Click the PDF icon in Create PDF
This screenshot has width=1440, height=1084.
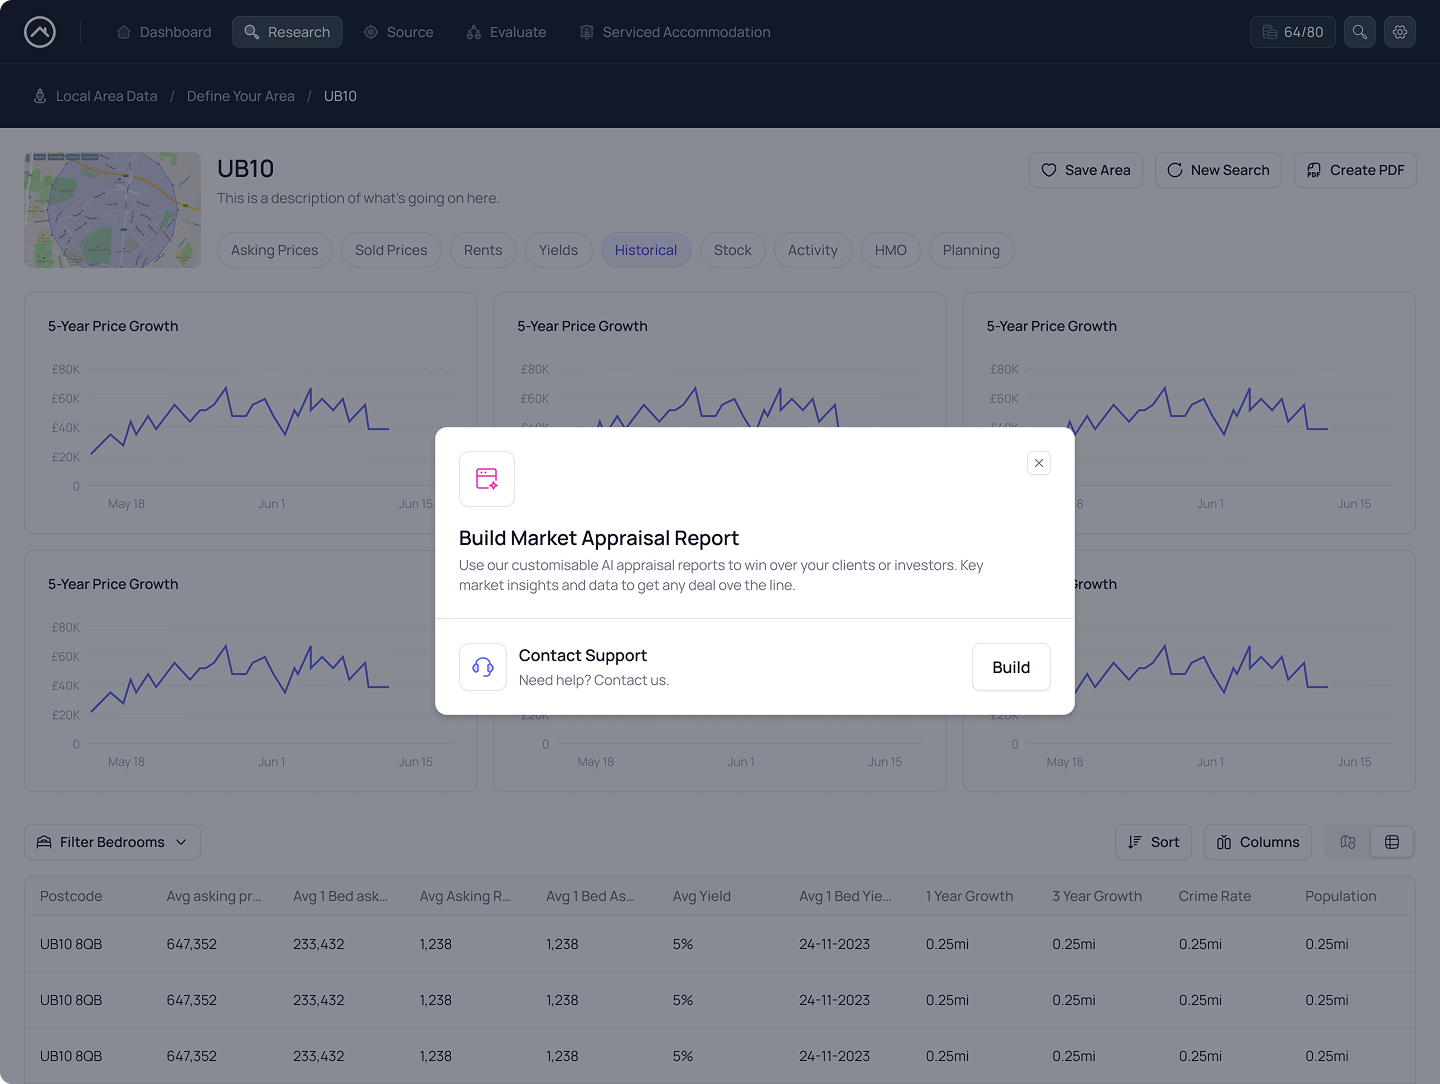[1314, 170]
